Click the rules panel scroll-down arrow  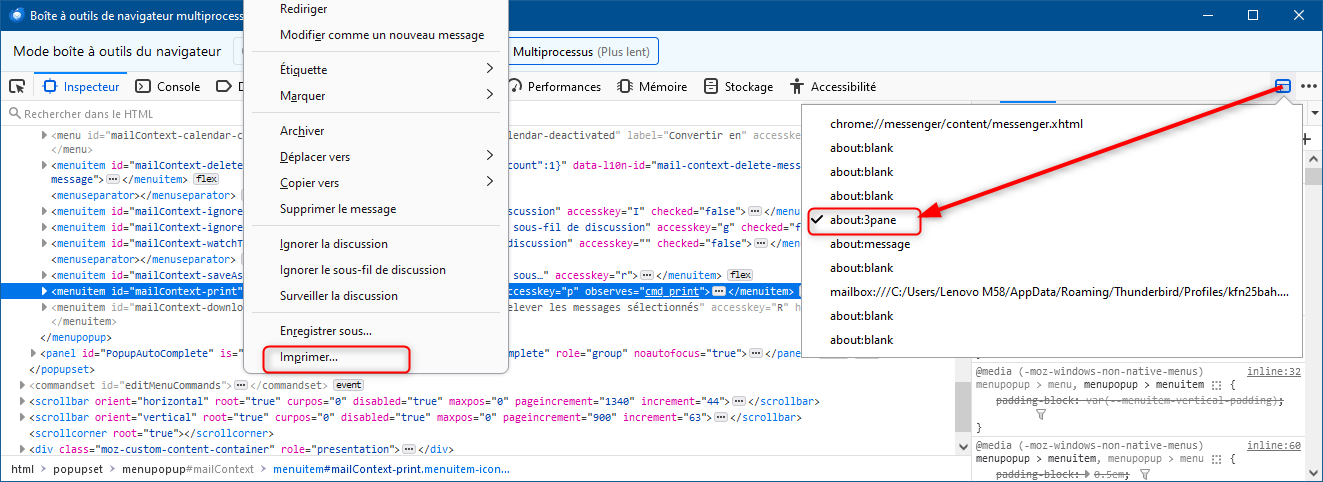point(1313,472)
